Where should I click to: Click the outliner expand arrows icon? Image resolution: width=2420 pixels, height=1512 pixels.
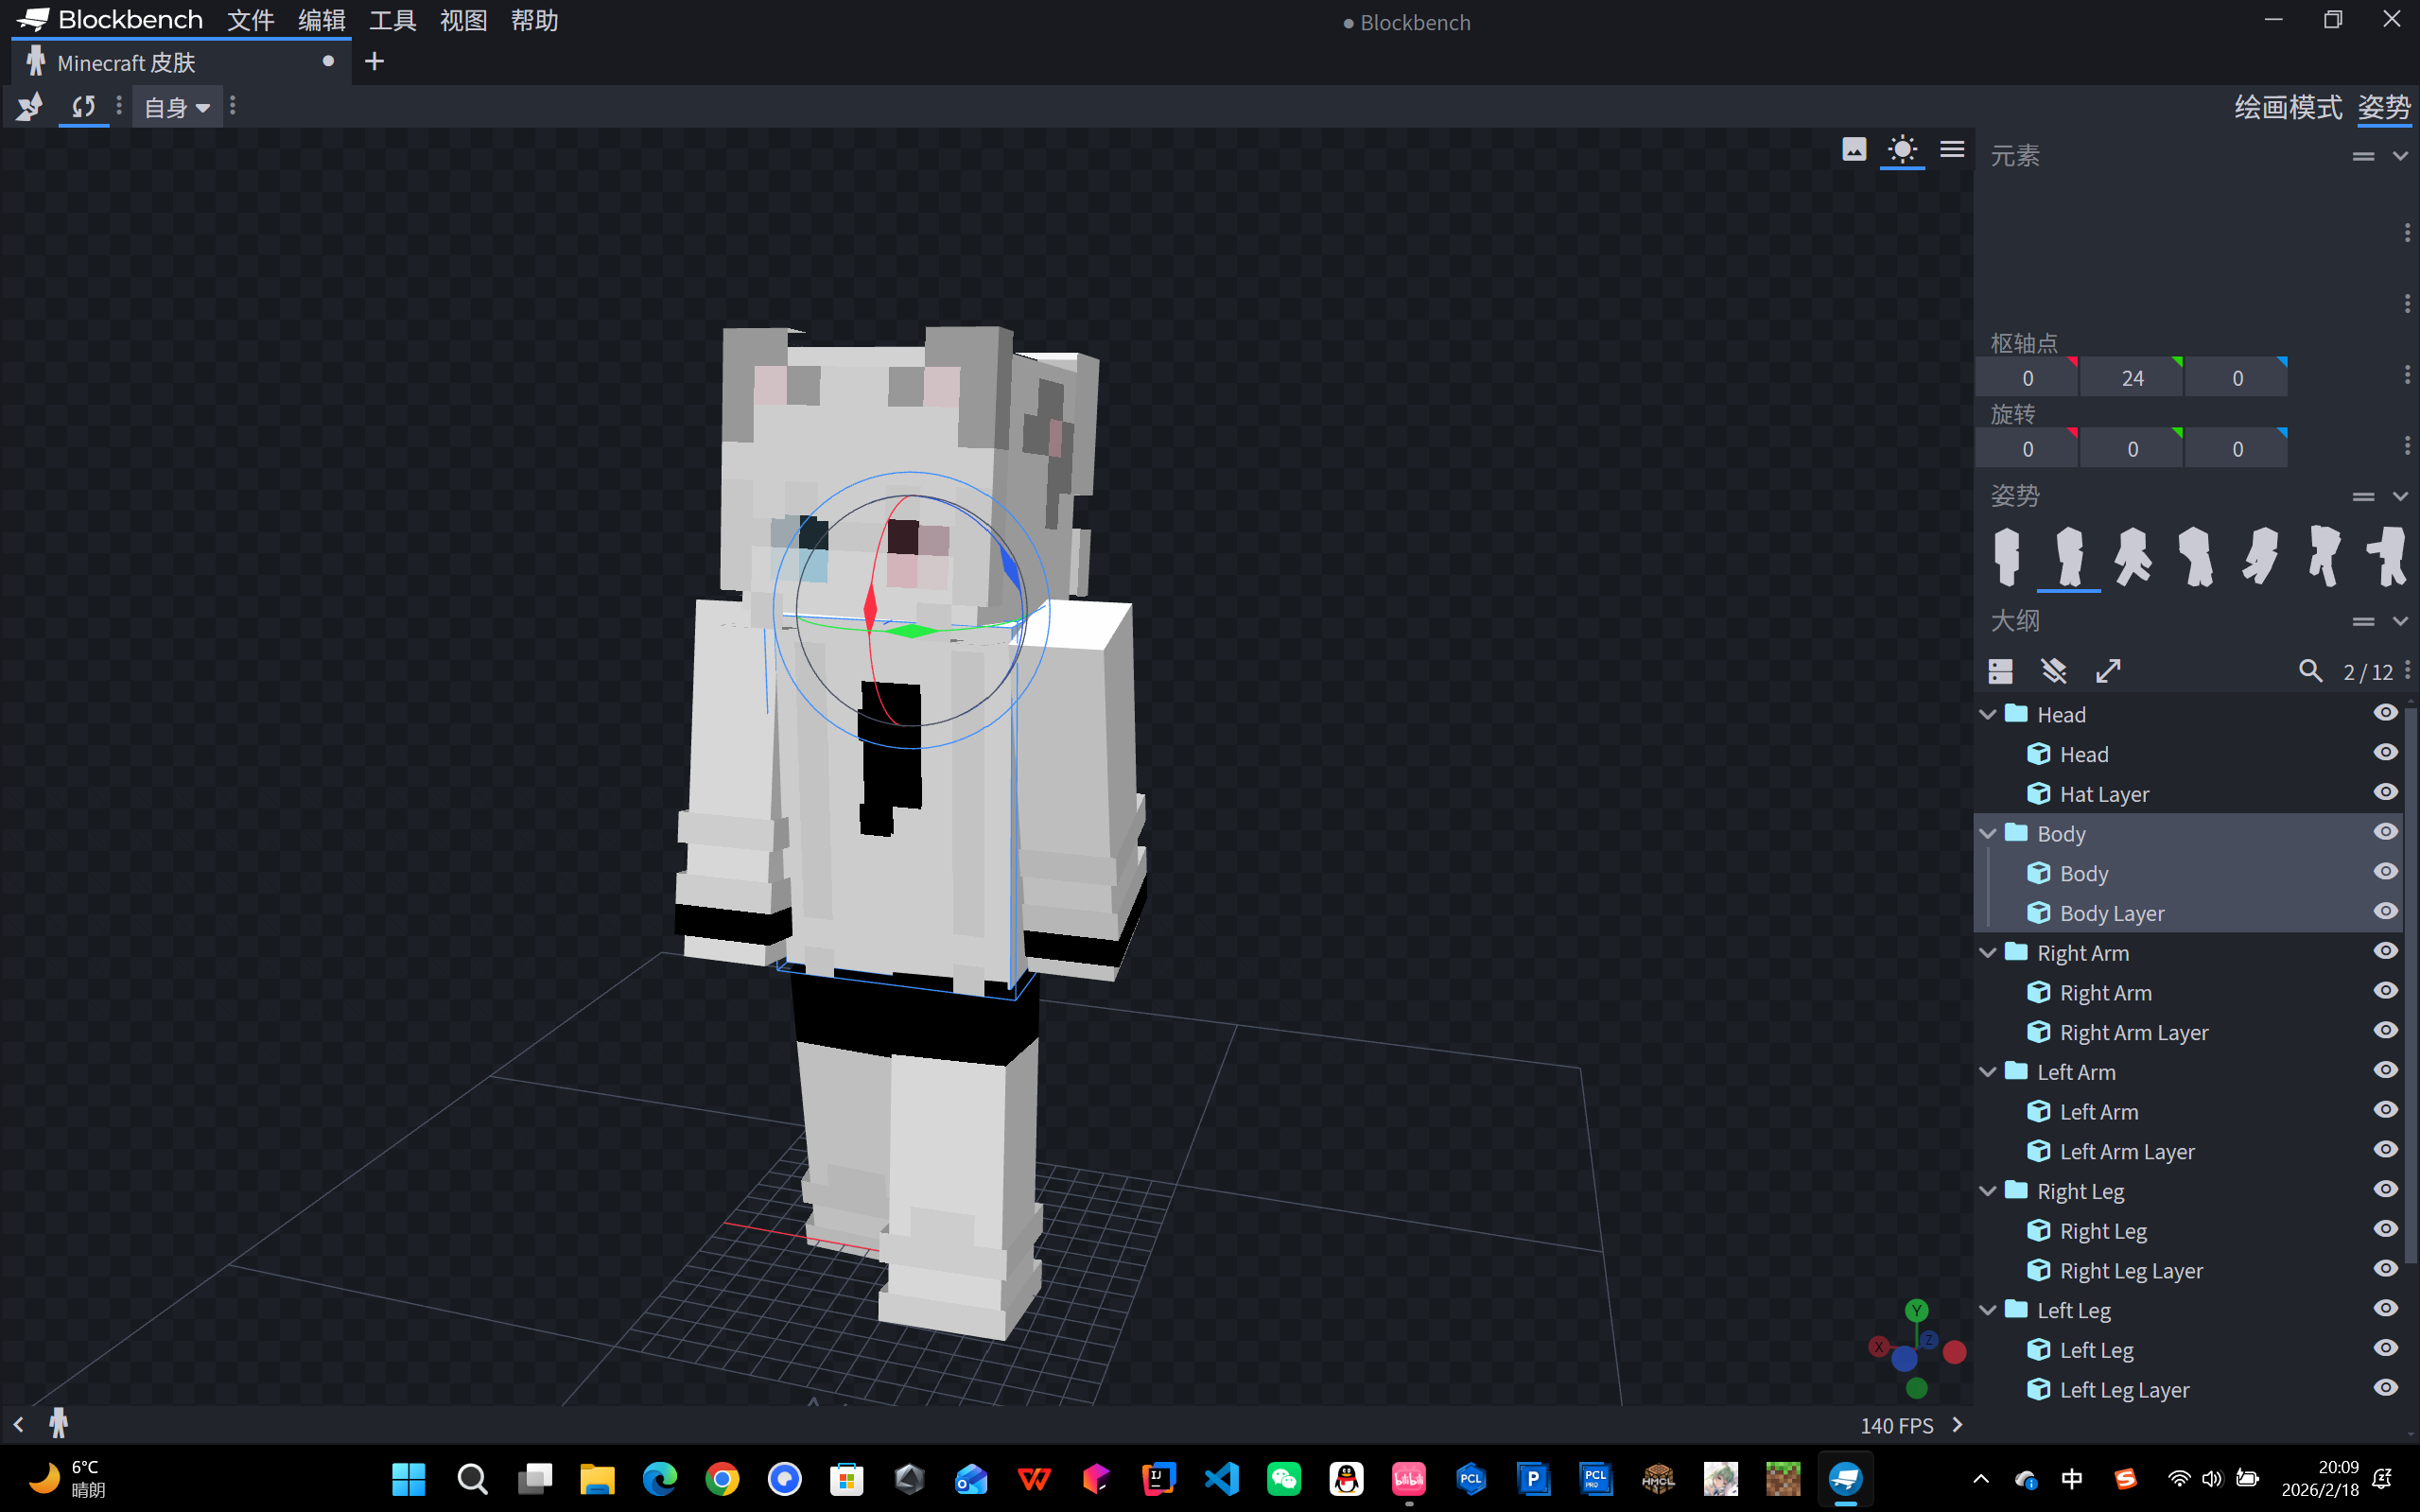point(2108,671)
